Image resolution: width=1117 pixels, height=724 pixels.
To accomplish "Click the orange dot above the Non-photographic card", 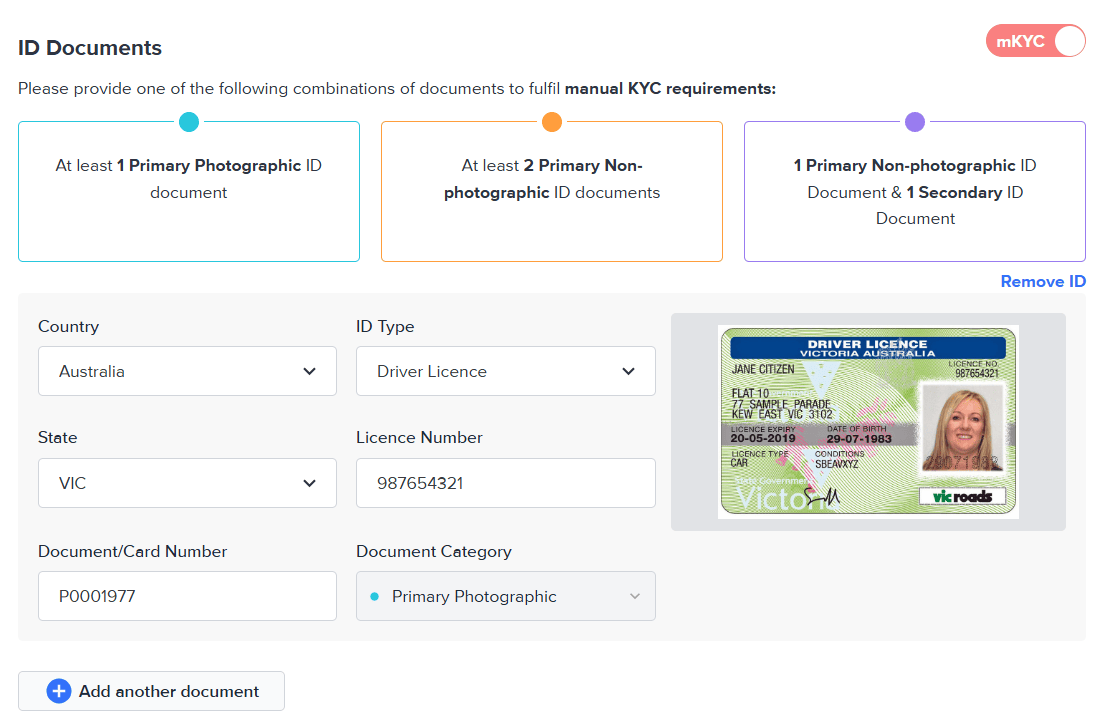I will 552,121.
